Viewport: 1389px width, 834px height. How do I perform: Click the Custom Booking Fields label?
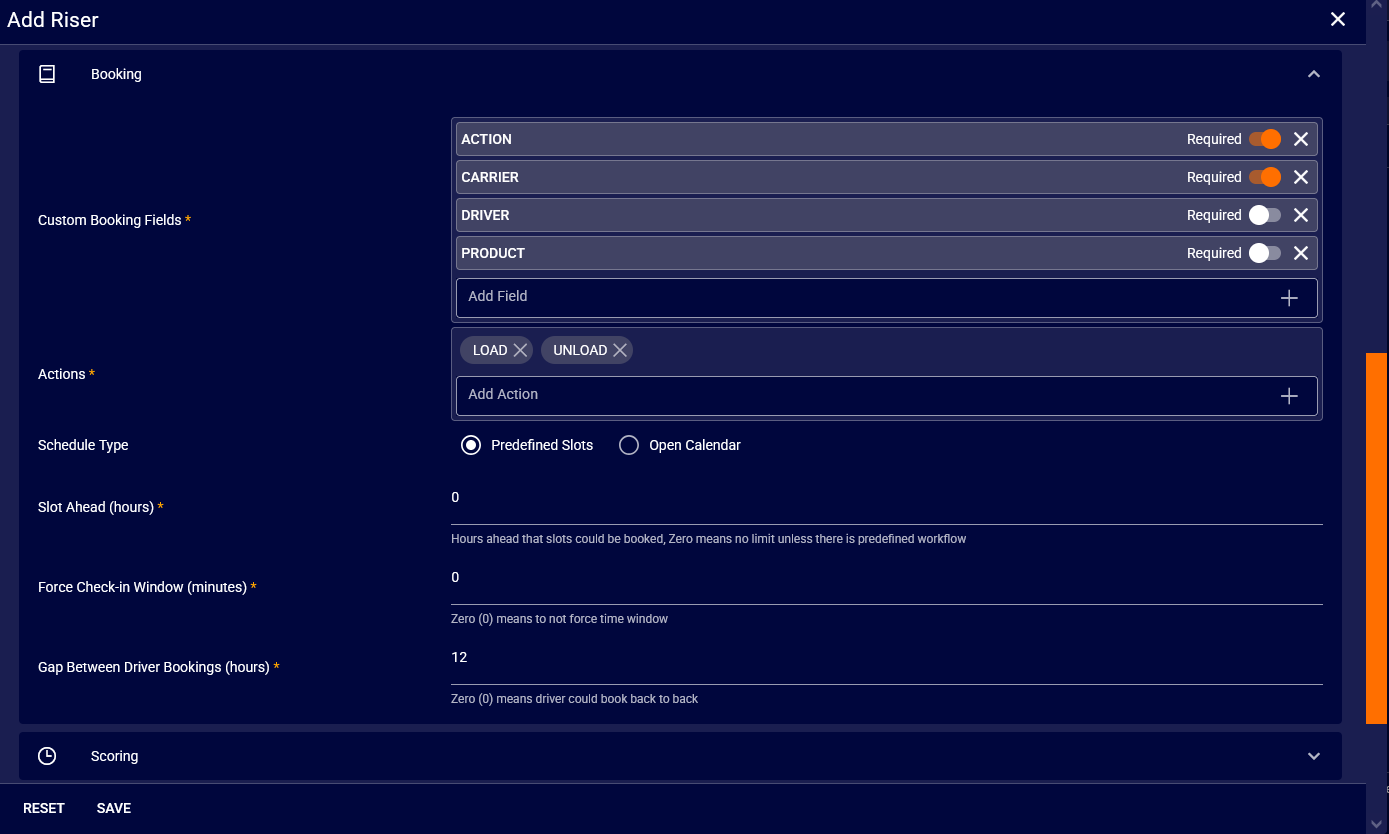point(110,220)
